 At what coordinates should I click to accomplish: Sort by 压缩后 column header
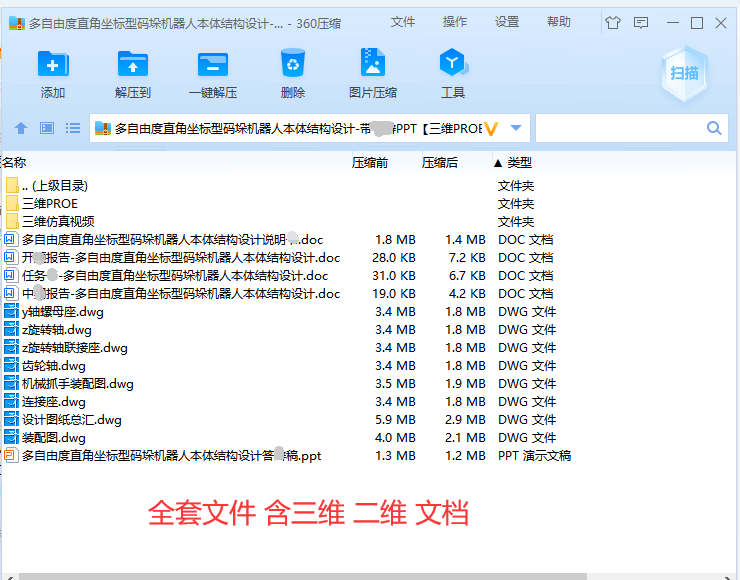coord(440,163)
